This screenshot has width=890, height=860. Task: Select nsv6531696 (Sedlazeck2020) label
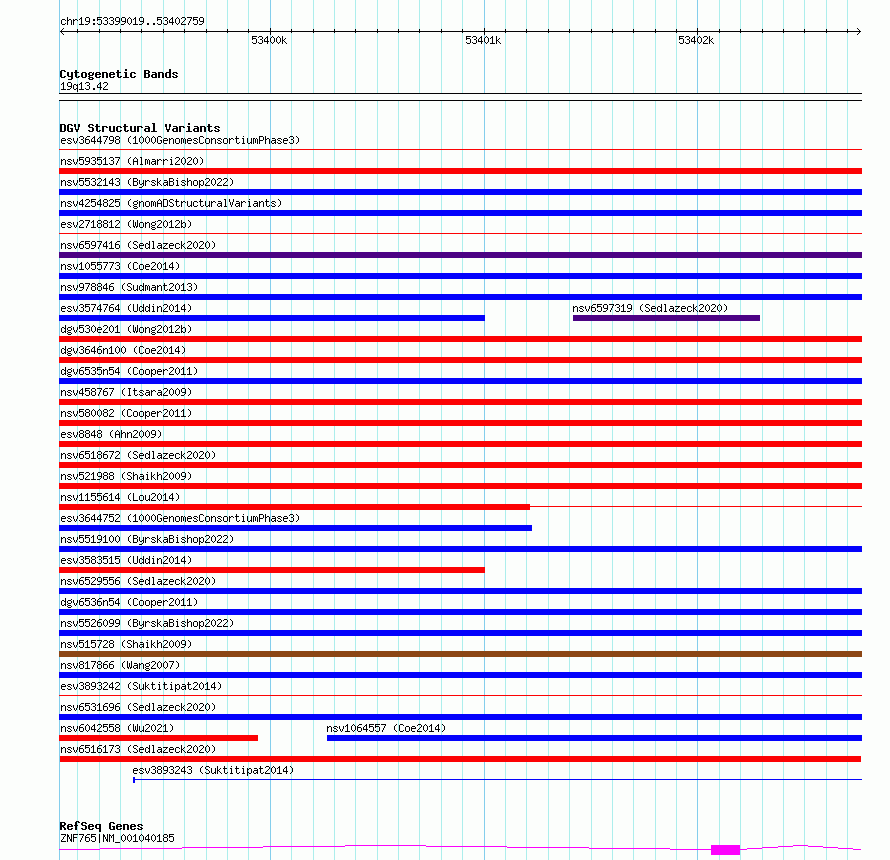click(x=138, y=707)
